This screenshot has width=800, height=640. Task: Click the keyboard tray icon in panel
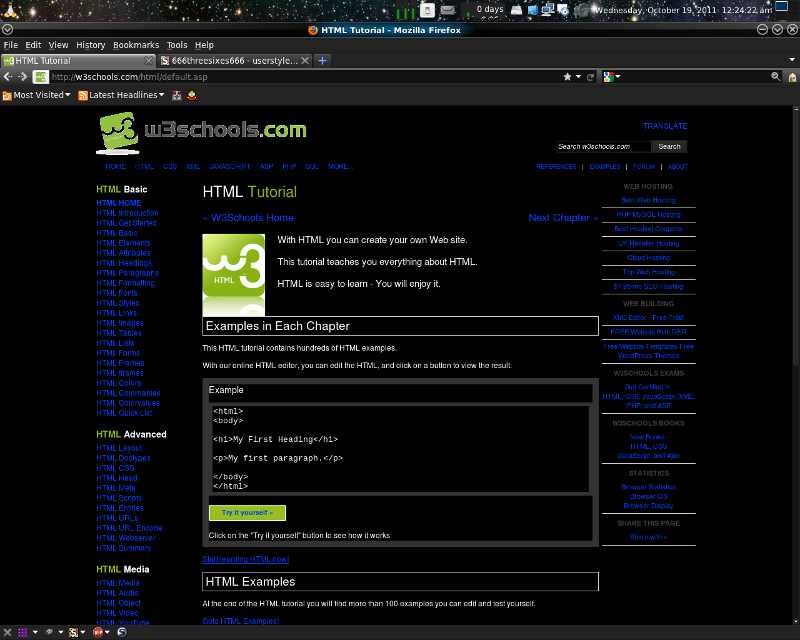pyautogui.click(x=447, y=10)
